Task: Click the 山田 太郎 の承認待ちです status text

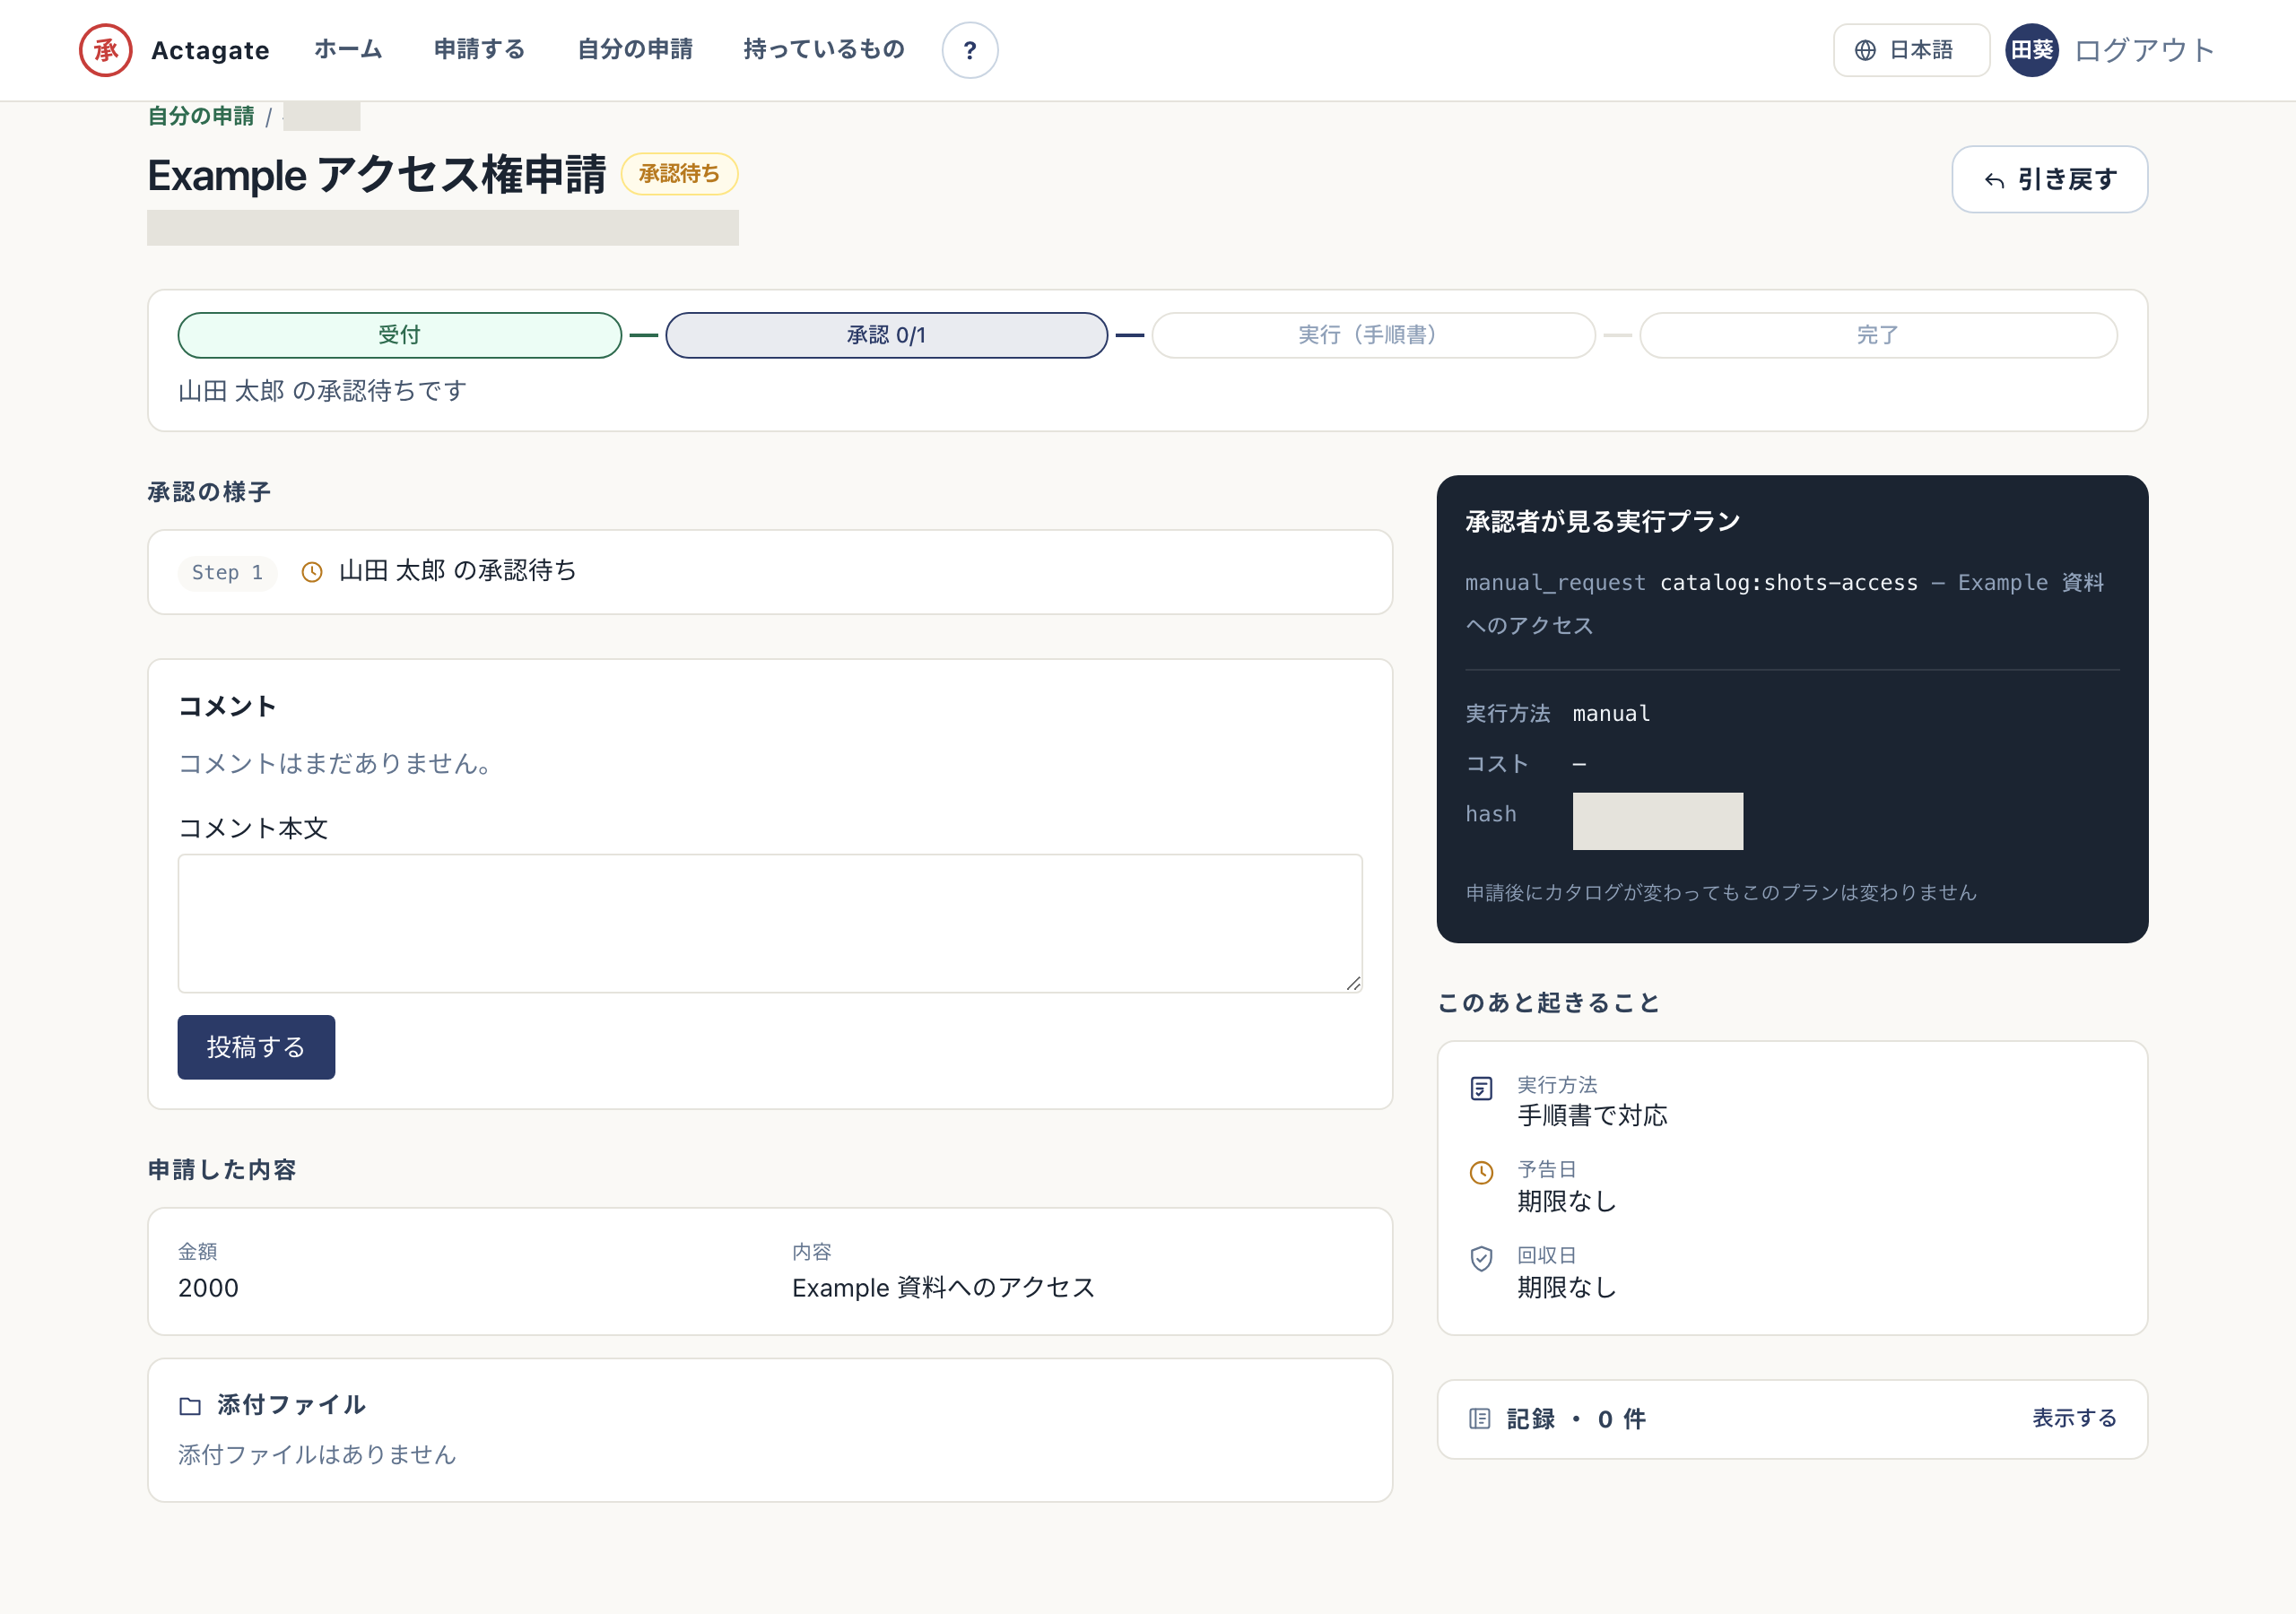Action: coord(322,391)
